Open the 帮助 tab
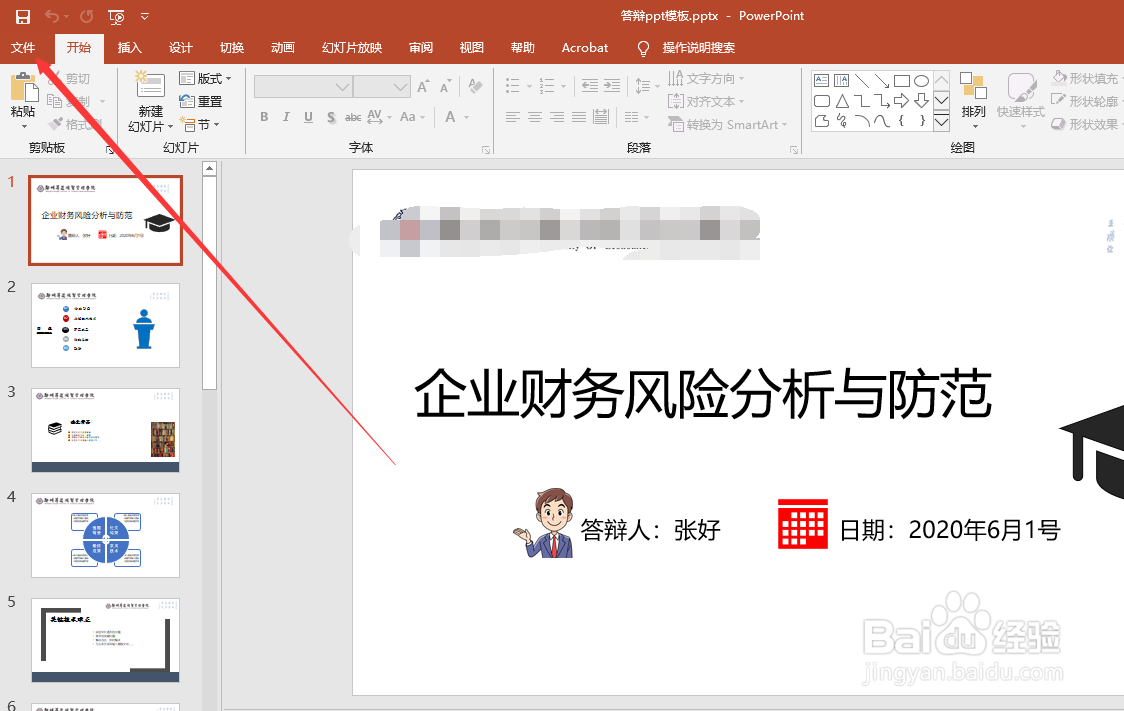Screen dimensions: 1124x711 [523, 48]
